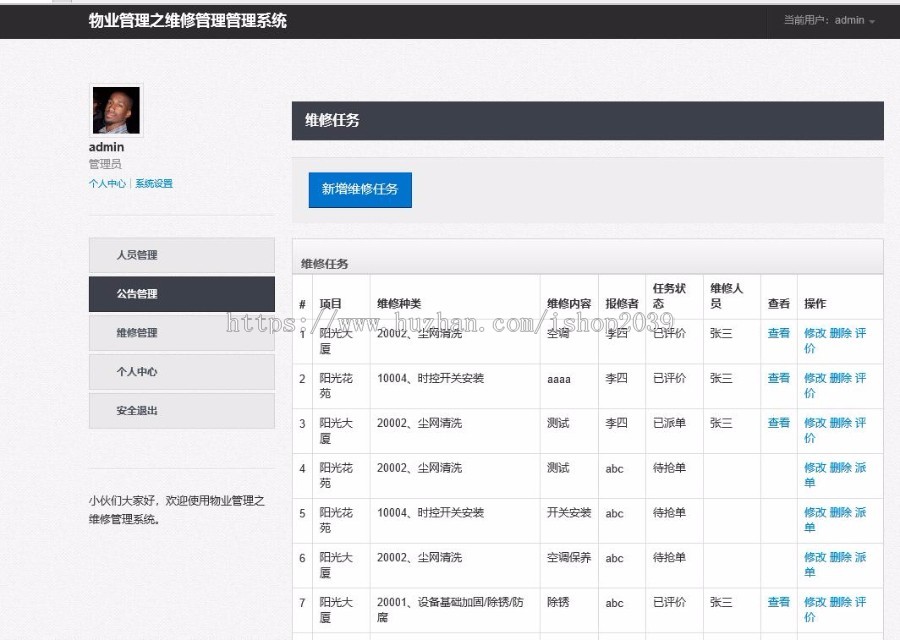Click the 管理员 role label under admin
Screen dimensions: 900x640
coord(105,164)
